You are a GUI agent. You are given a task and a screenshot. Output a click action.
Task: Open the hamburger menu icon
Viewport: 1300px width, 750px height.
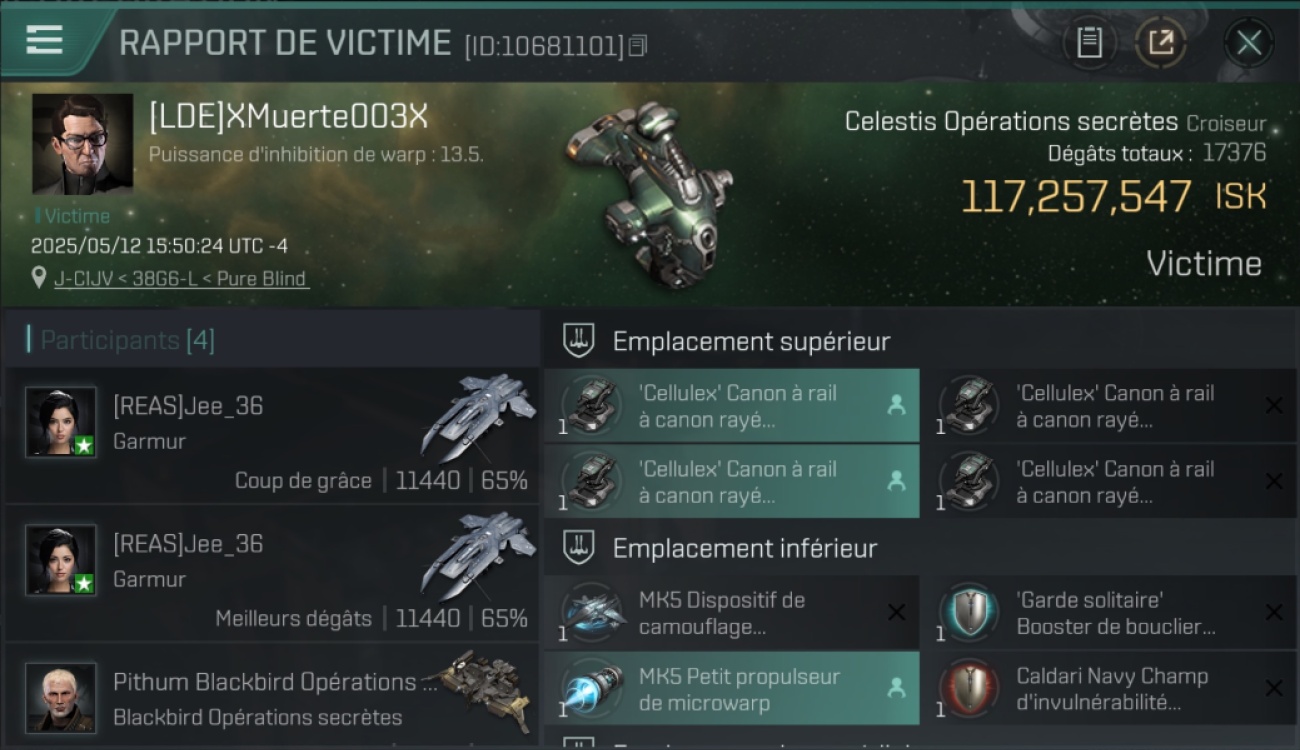point(44,41)
